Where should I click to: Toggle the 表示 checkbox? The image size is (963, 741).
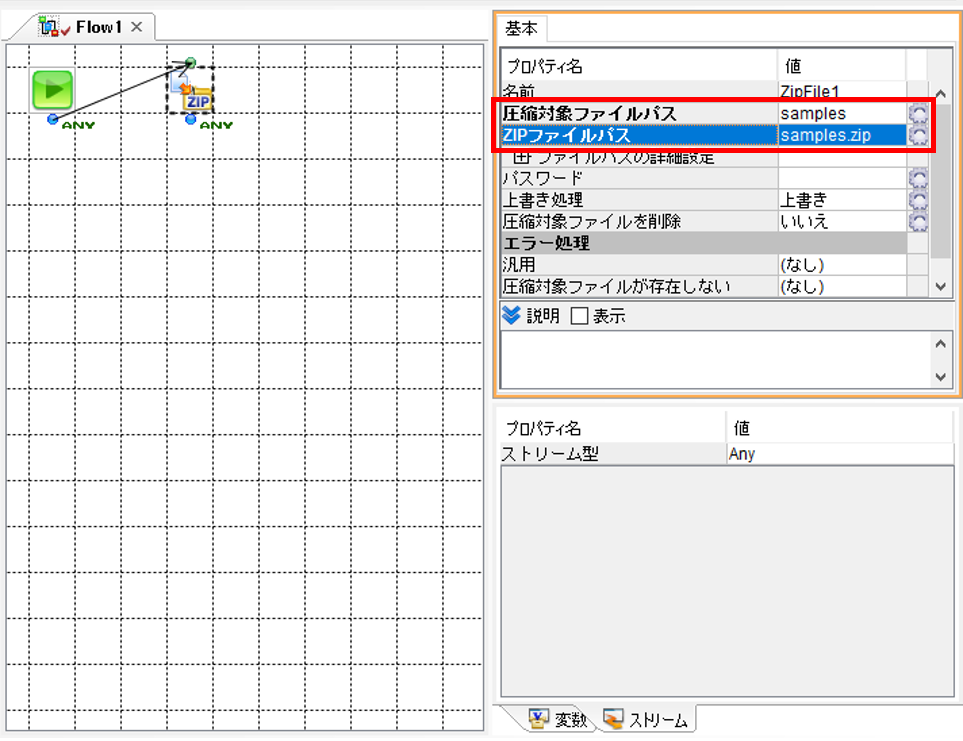coord(579,316)
